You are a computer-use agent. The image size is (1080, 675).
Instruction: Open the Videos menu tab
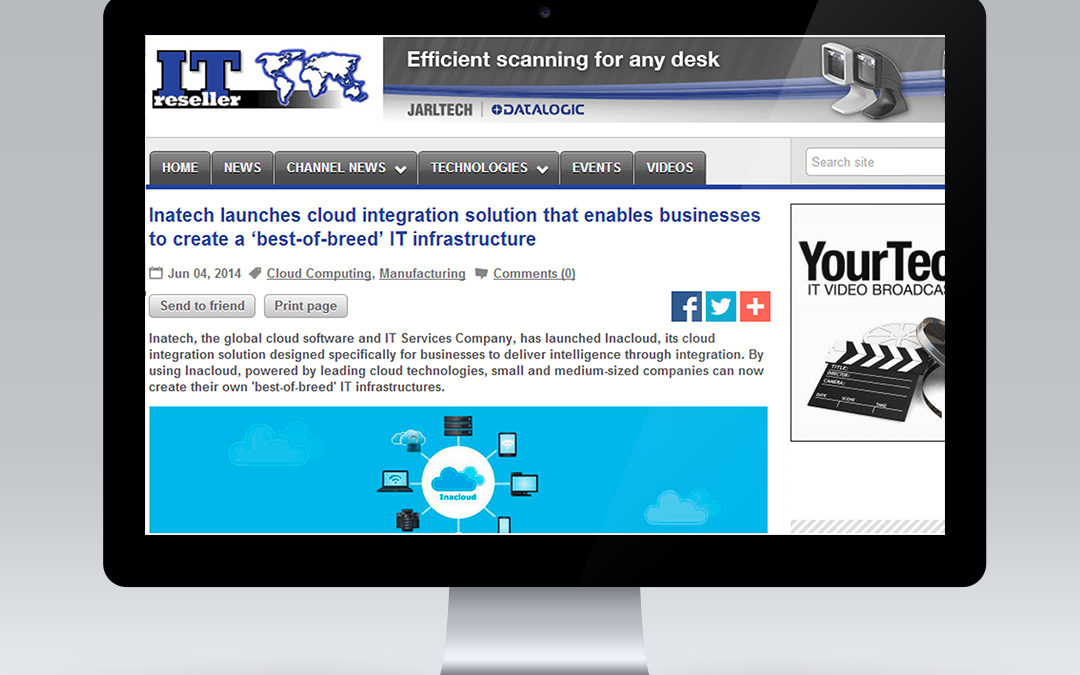click(669, 168)
